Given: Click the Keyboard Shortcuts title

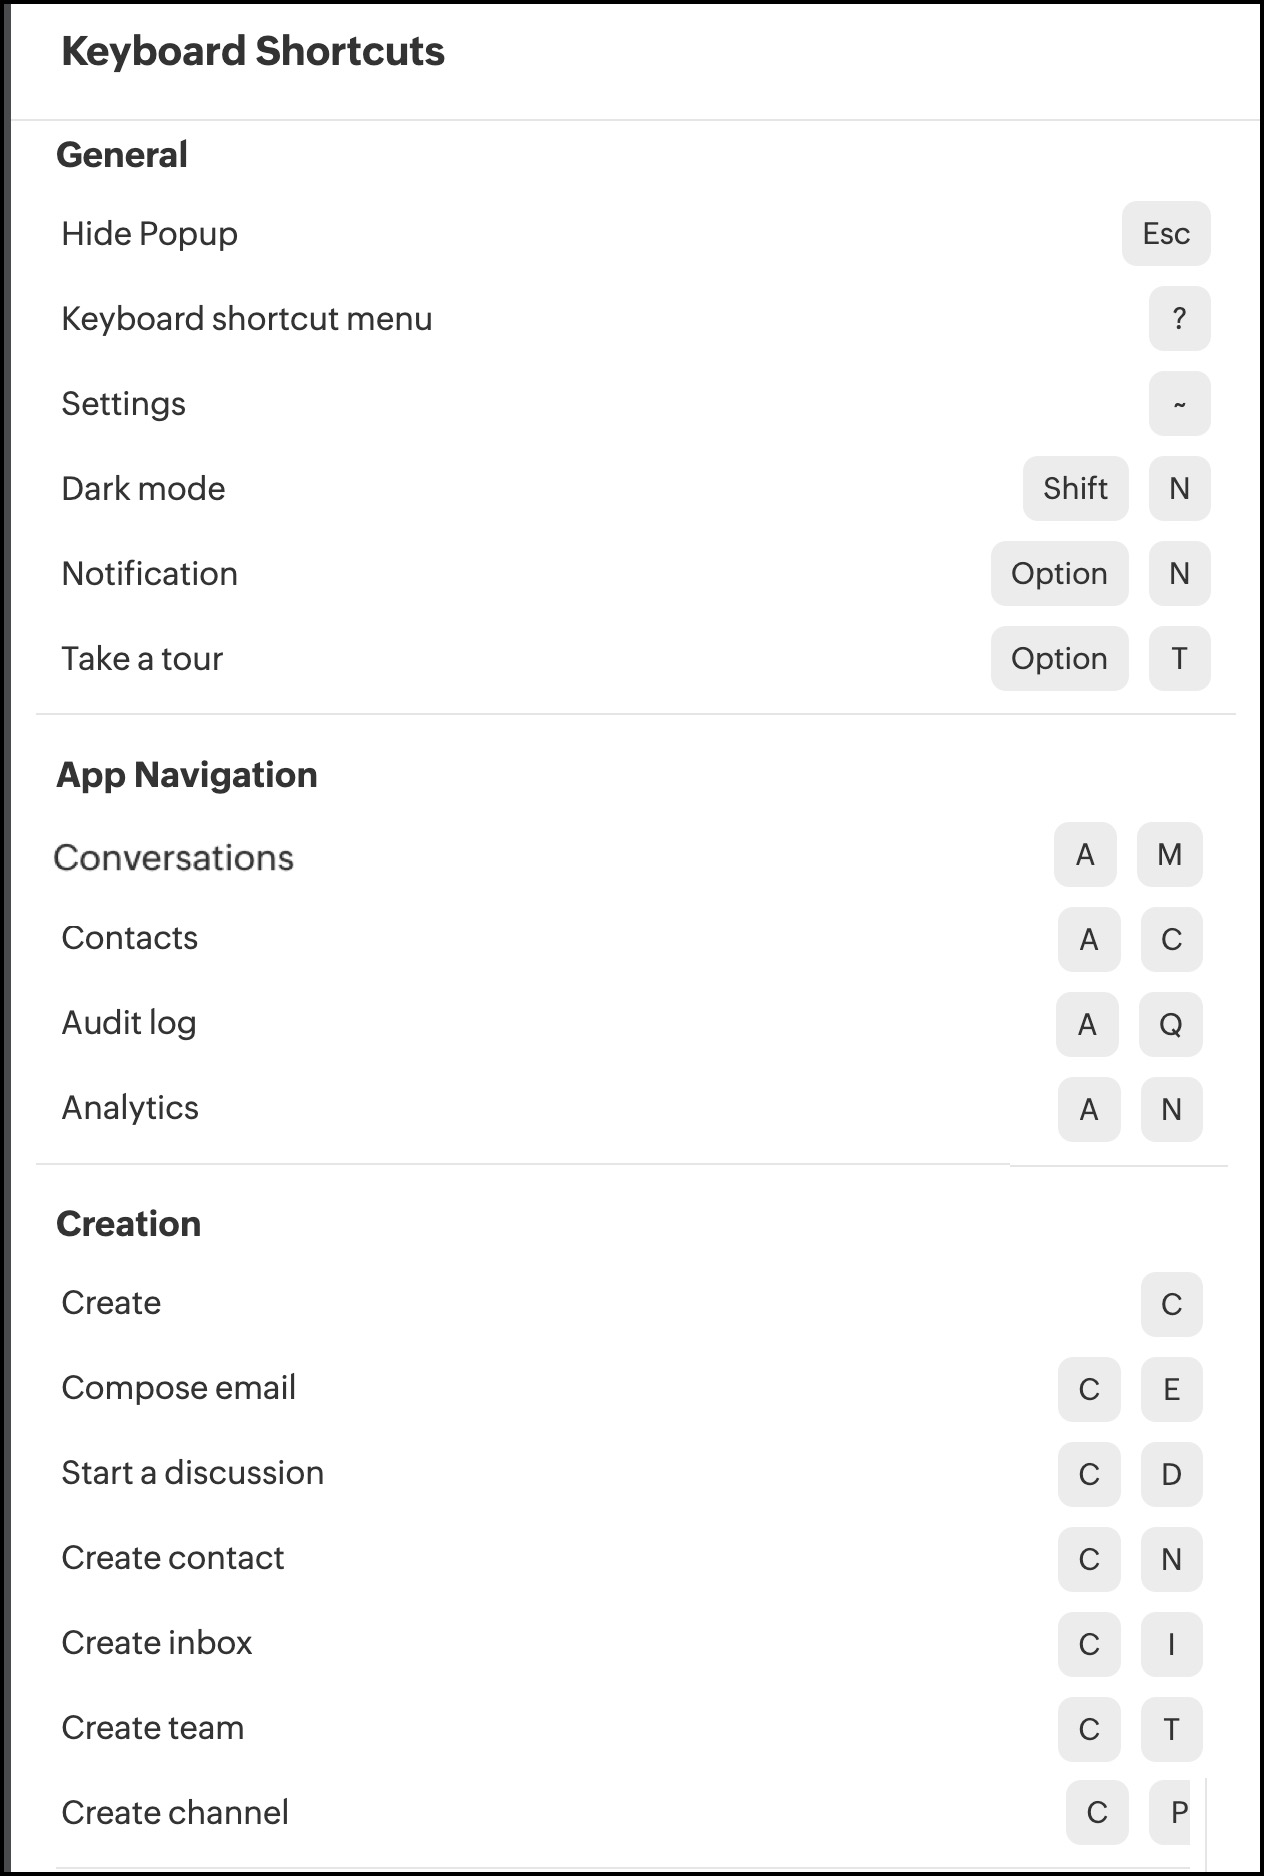Looking at the screenshot, I should pos(253,52).
